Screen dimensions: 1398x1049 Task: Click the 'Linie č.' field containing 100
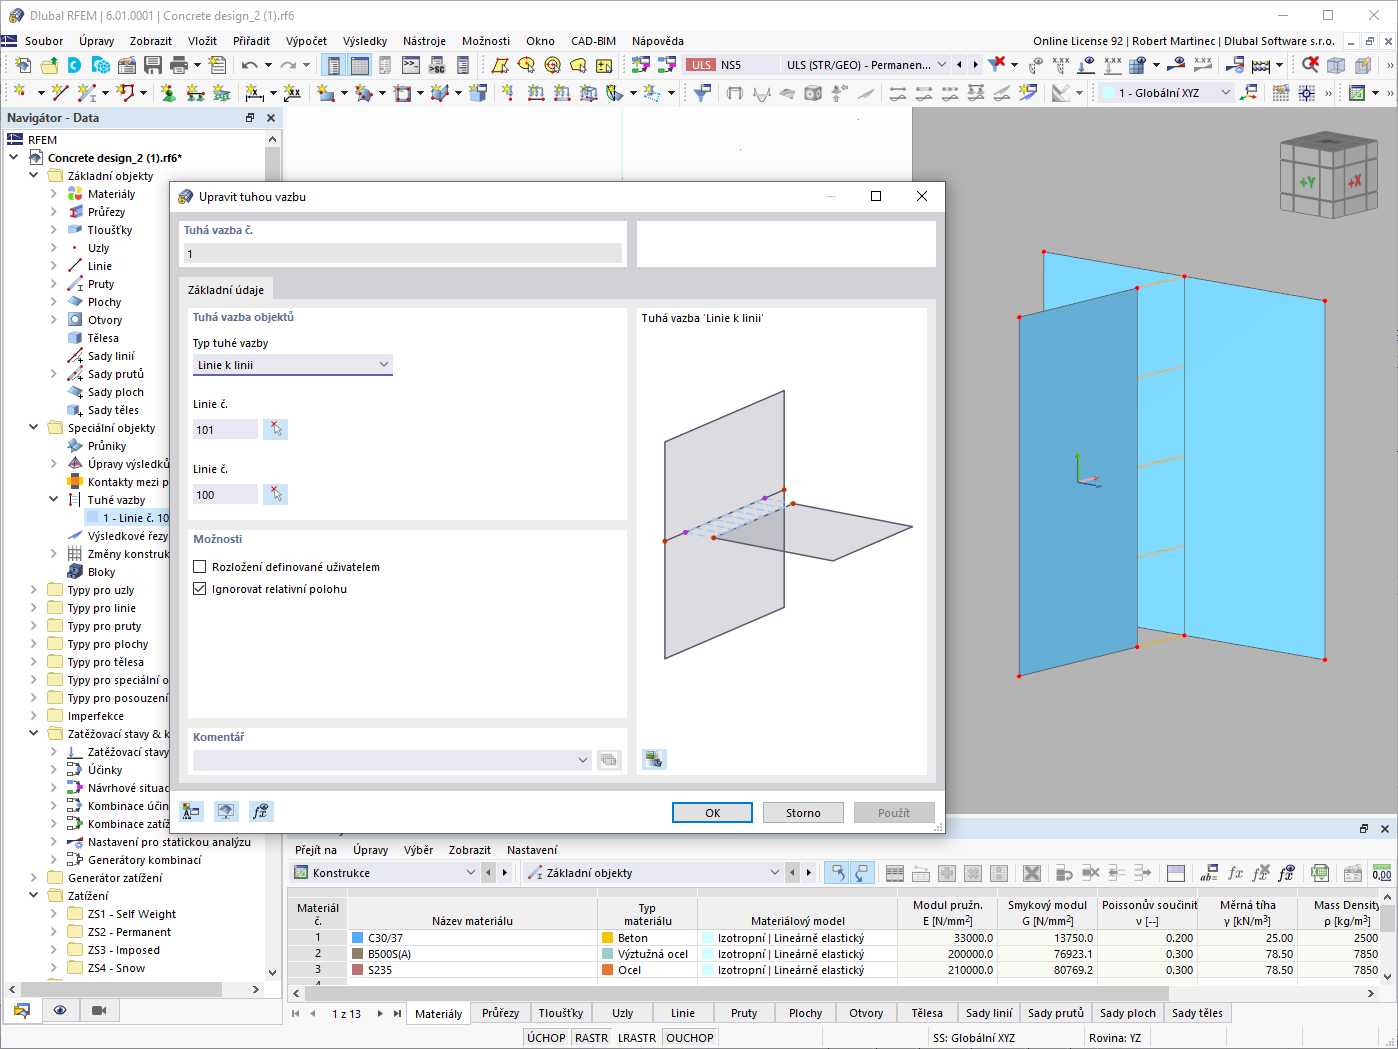(x=225, y=495)
